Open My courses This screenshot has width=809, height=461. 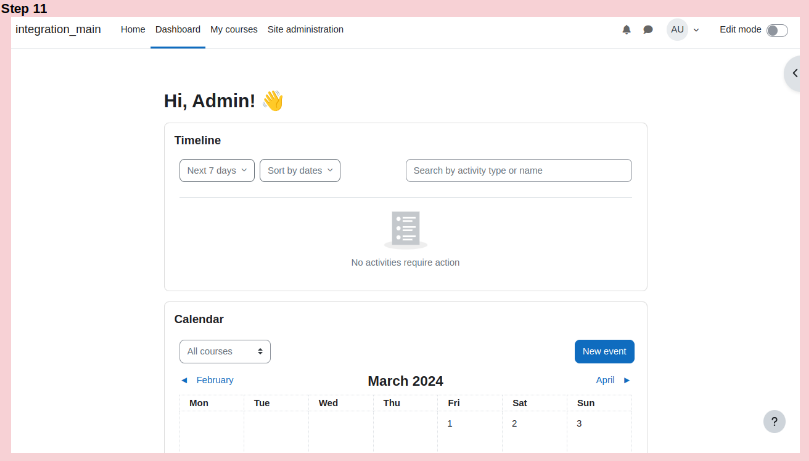coord(234,30)
